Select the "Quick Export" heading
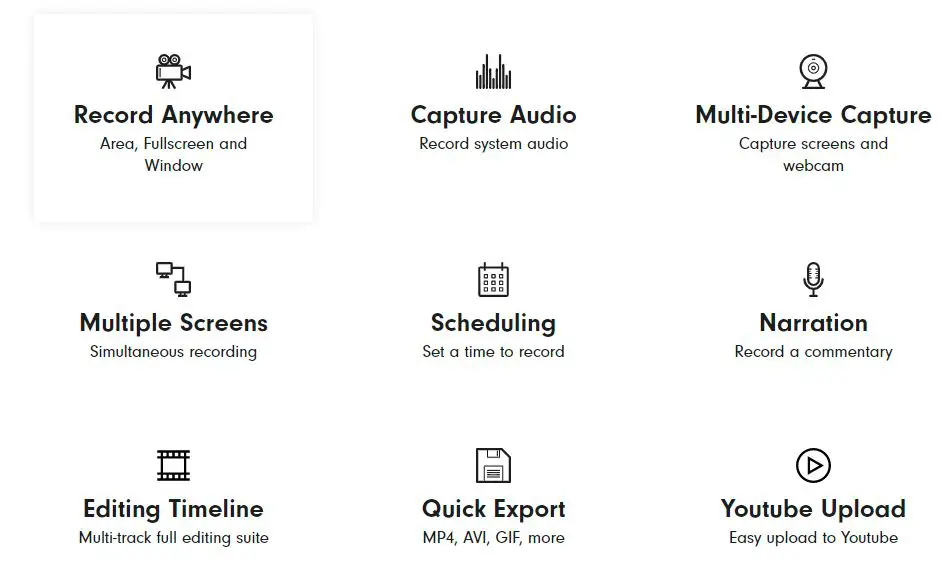The image size is (950, 577). pos(493,509)
